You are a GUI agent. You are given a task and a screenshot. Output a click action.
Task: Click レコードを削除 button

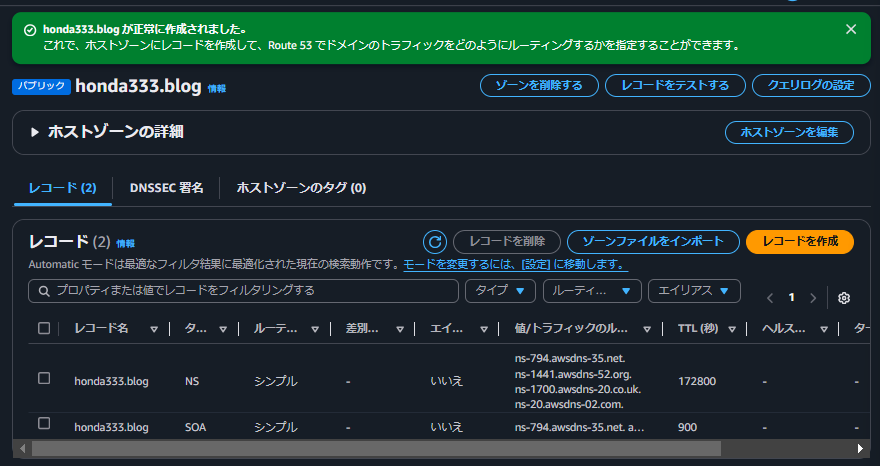click(507, 241)
